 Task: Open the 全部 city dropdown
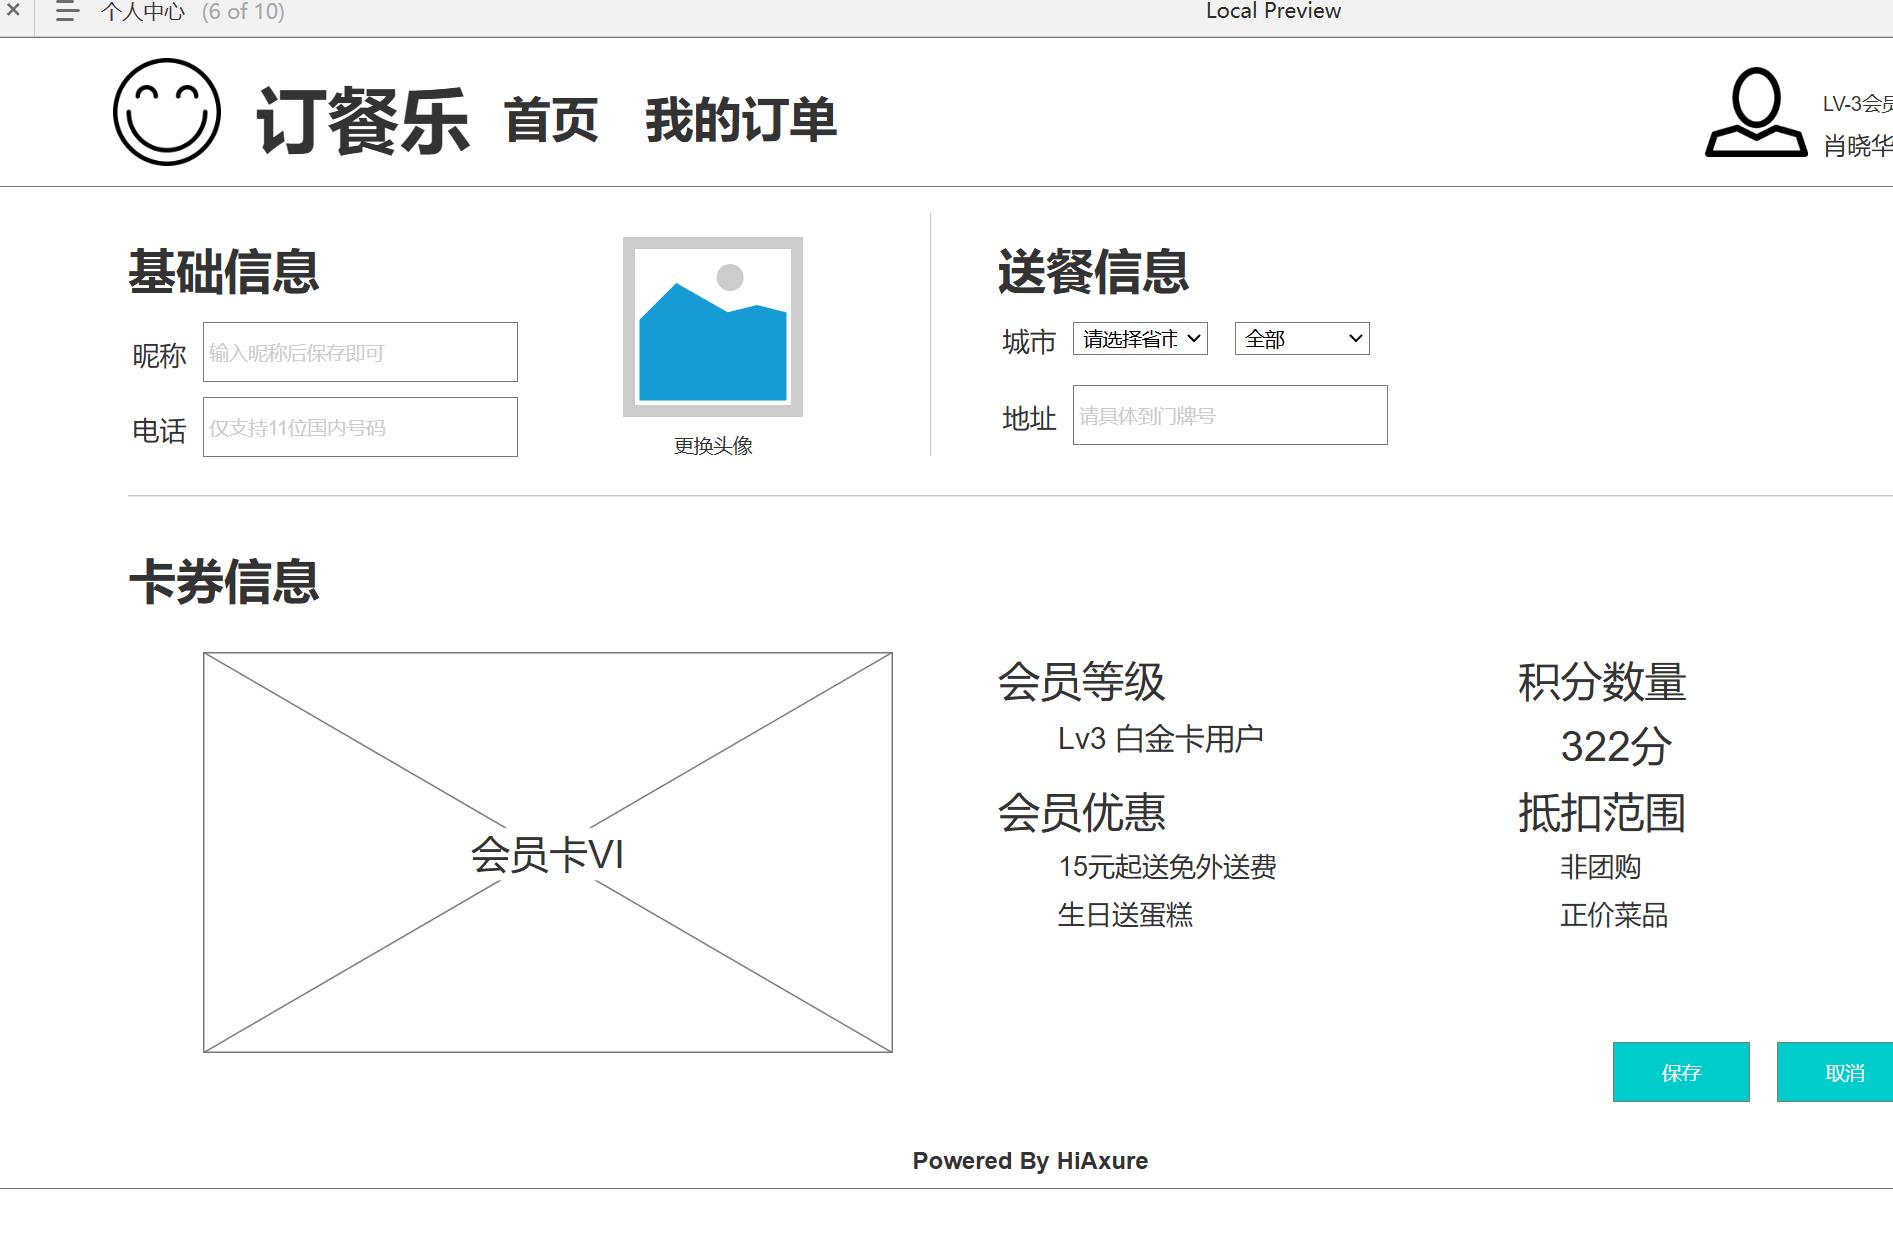[1302, 339]
